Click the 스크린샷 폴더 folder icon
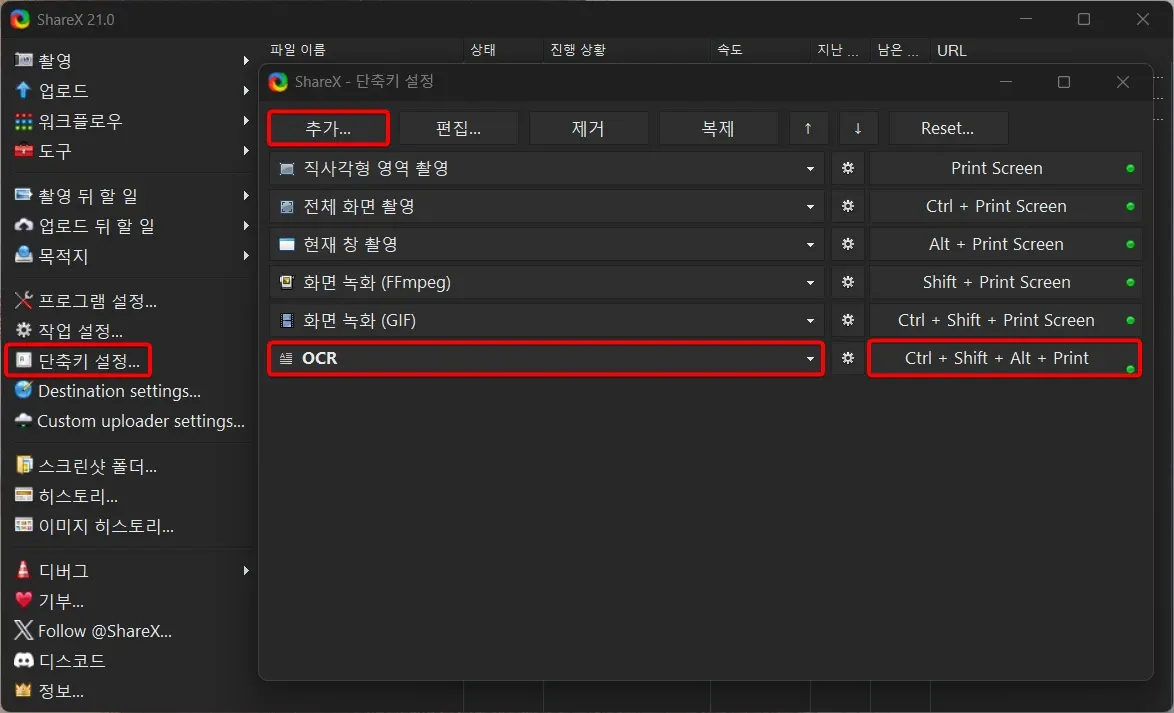The image size is (1174, 713). (x=24, y=466)
